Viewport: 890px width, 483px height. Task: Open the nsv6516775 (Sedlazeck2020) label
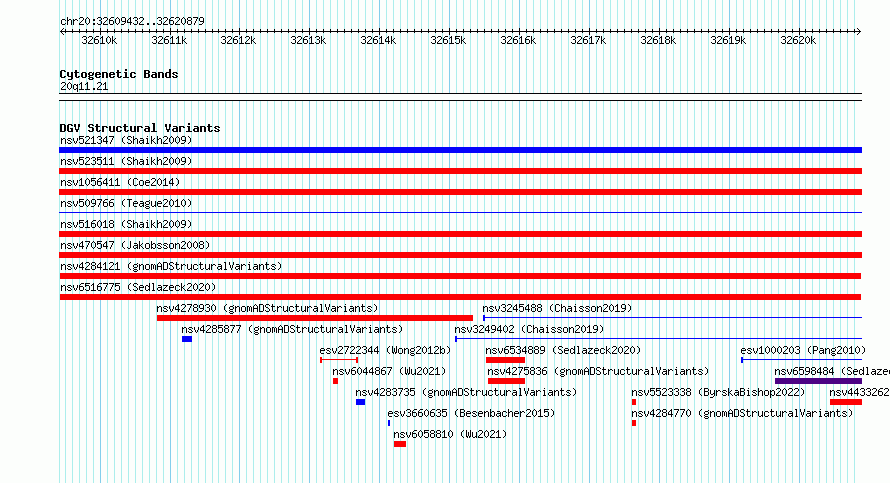pyautogui.click(x=138, y=287)
